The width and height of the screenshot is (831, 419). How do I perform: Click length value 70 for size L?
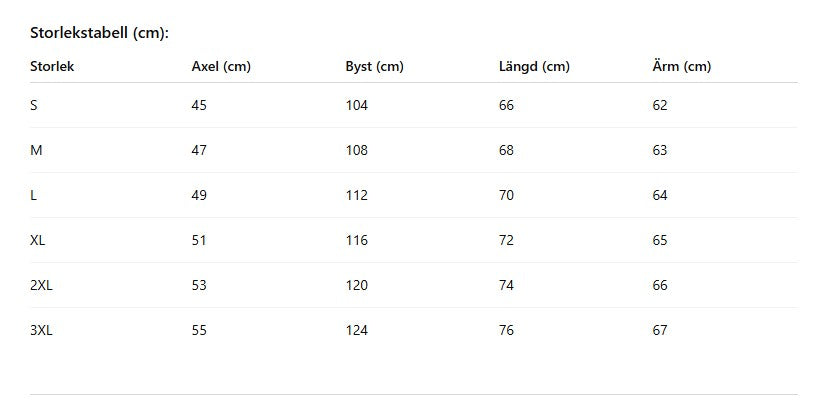pos(506,195)
